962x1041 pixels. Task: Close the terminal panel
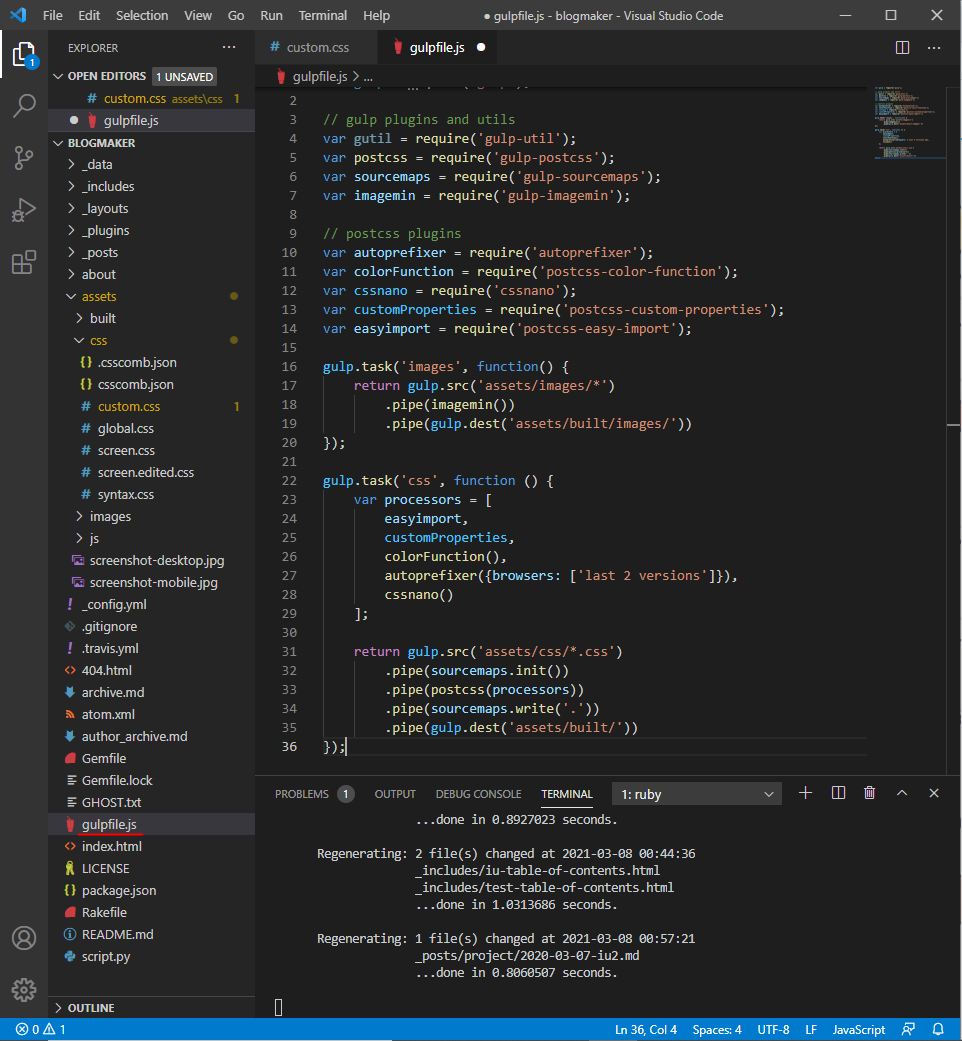point(933,793)
